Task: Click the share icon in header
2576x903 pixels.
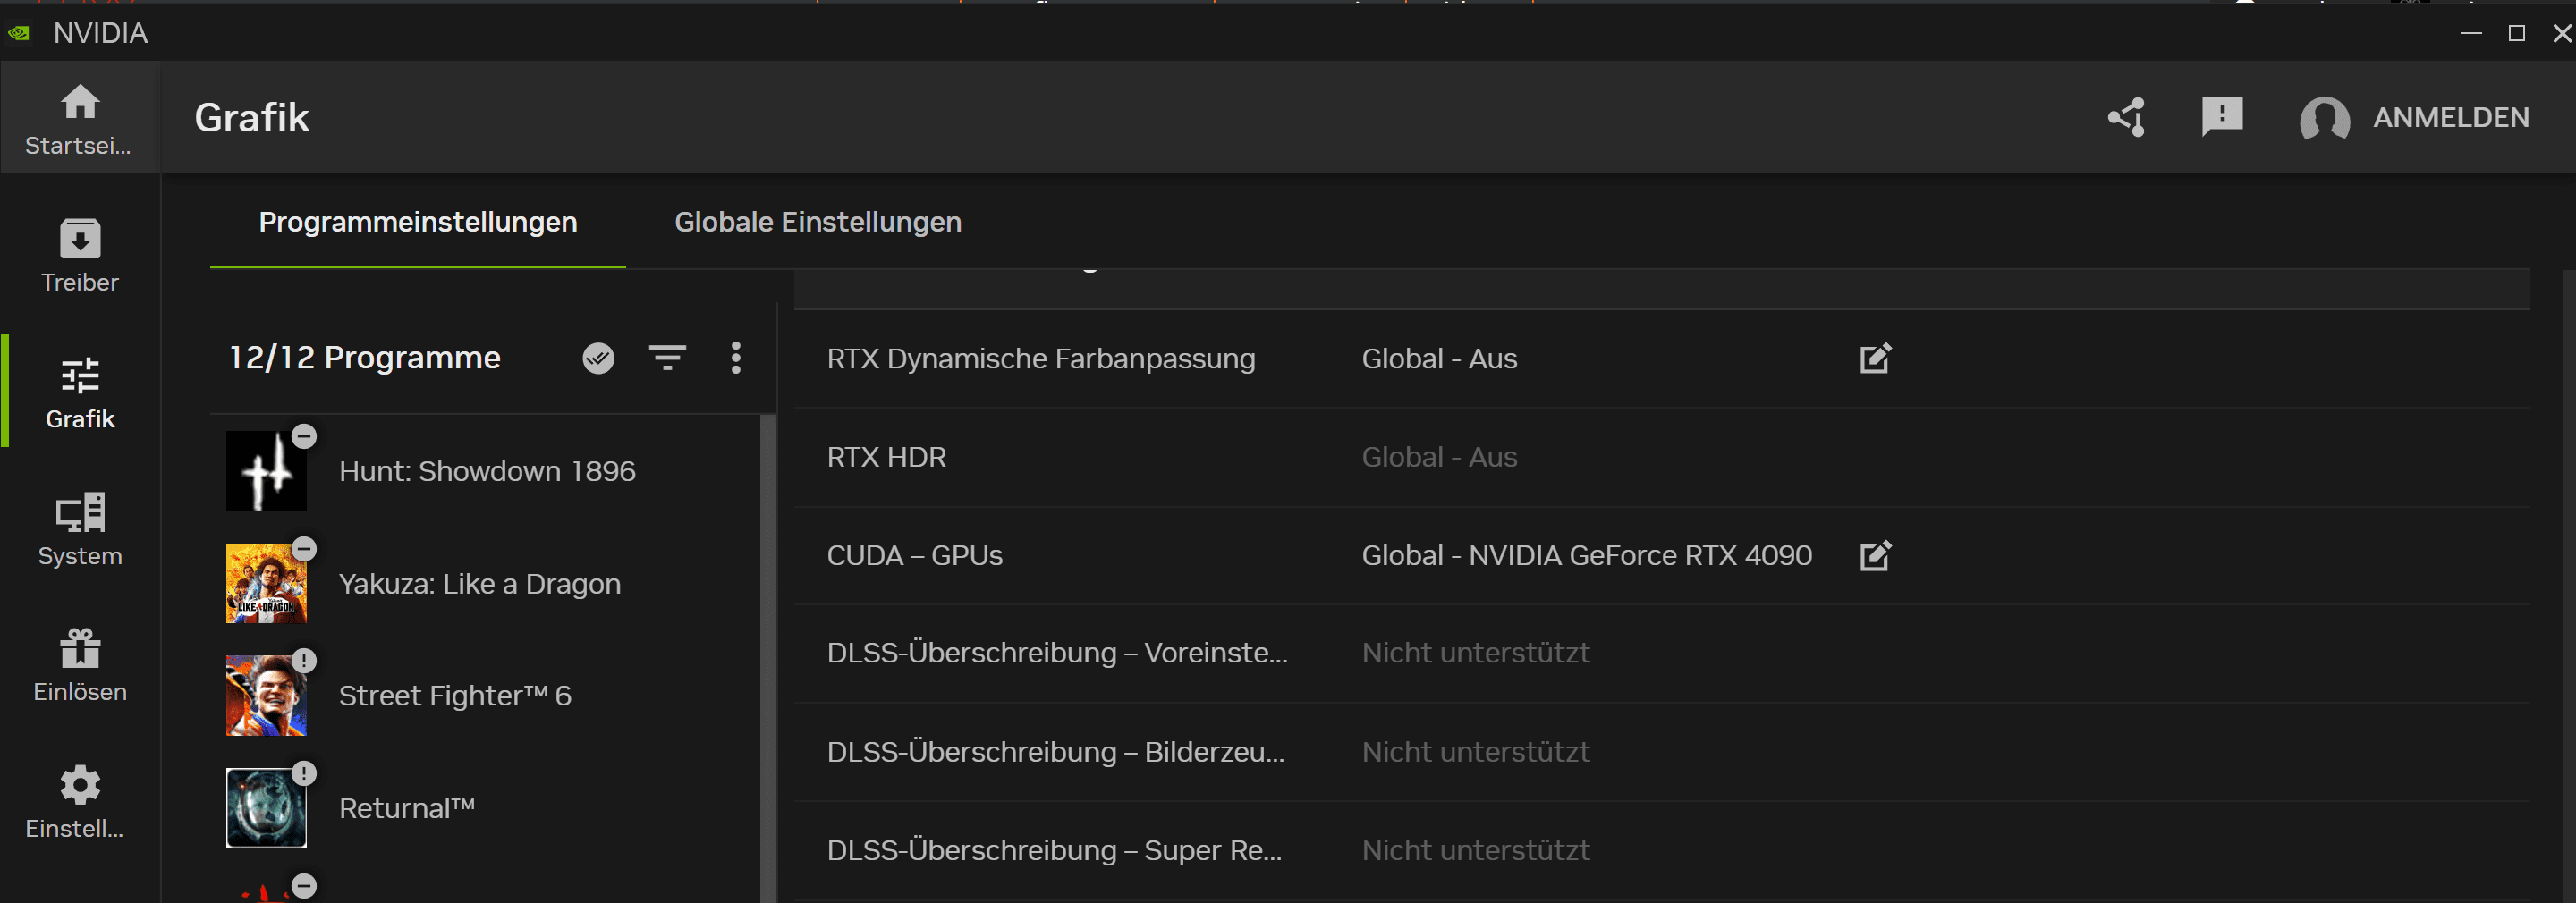Action: 2126,117
